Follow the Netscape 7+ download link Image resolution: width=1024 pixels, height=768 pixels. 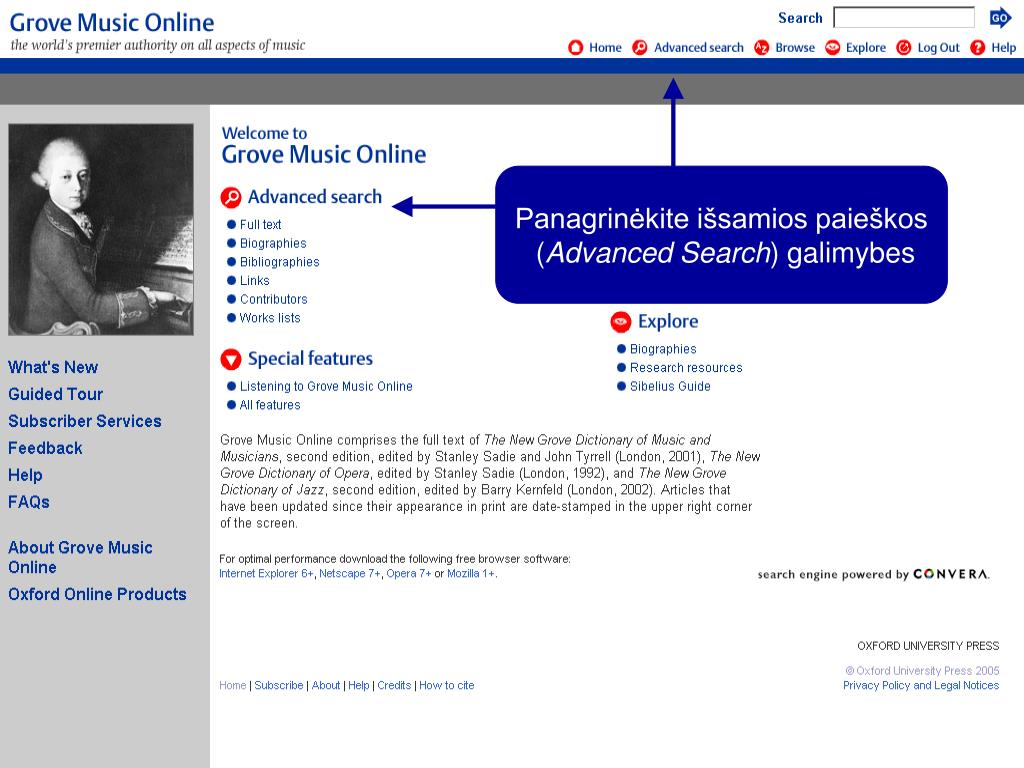(350, 573)
